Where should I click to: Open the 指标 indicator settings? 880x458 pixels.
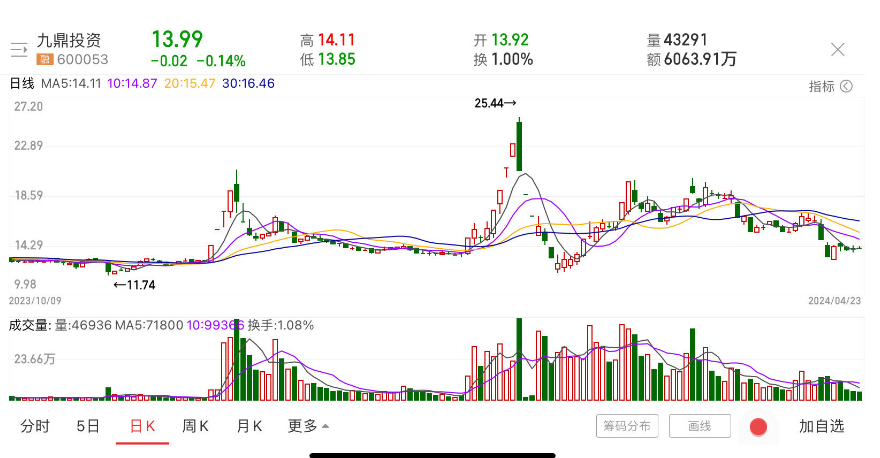coord(830,86)
